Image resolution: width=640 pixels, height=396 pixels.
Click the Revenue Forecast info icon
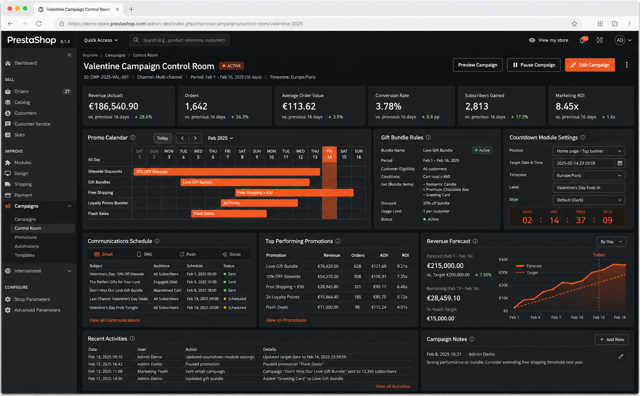476,241
